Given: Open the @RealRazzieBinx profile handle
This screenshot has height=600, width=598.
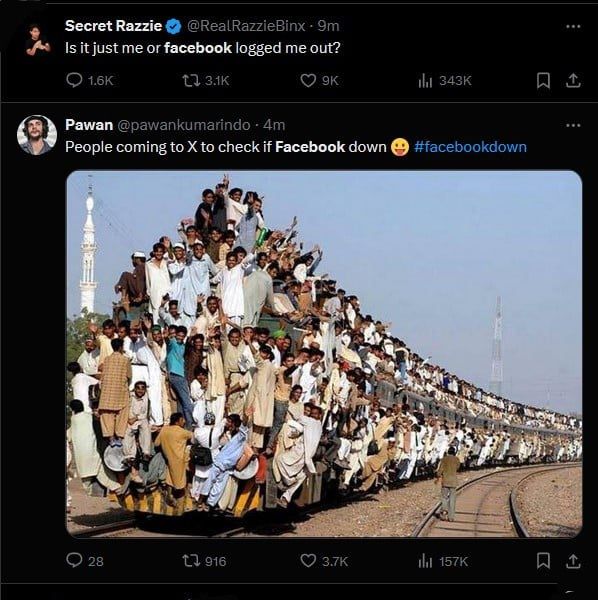Looking at the screenshot, I should [246, 26].
